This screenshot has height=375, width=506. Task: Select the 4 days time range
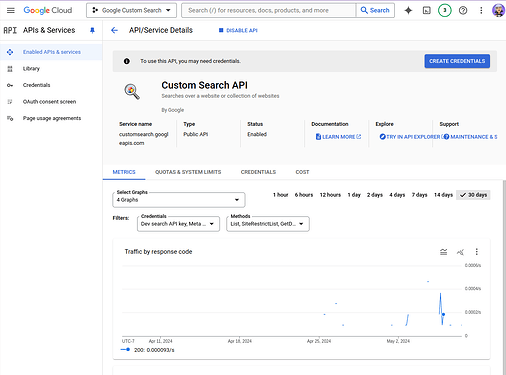(x=397, y=195)
